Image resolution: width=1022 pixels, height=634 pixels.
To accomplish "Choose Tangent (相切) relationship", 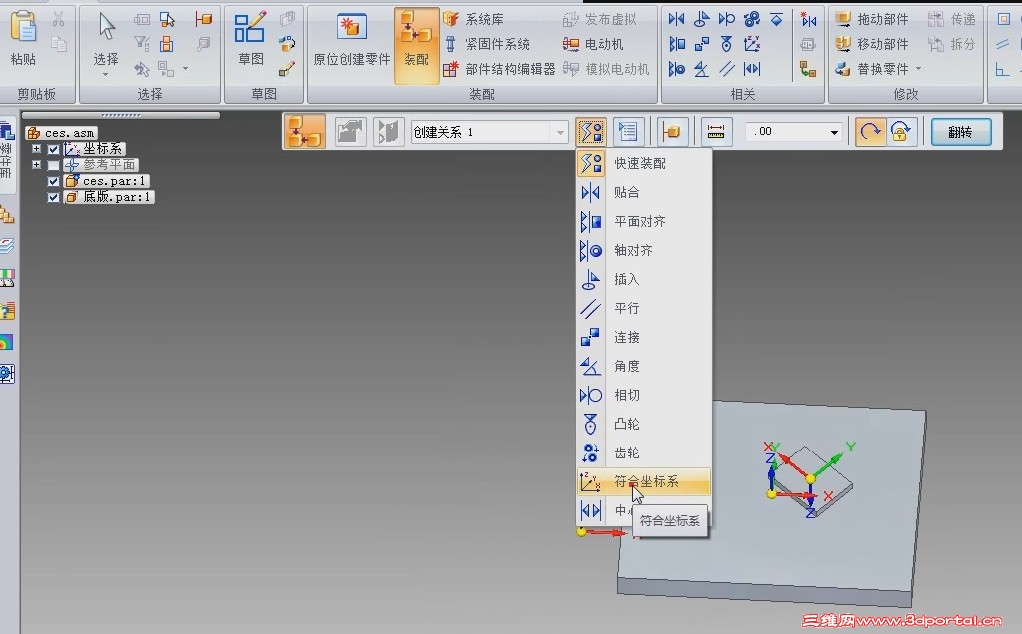I will click(x=643, y=396).
